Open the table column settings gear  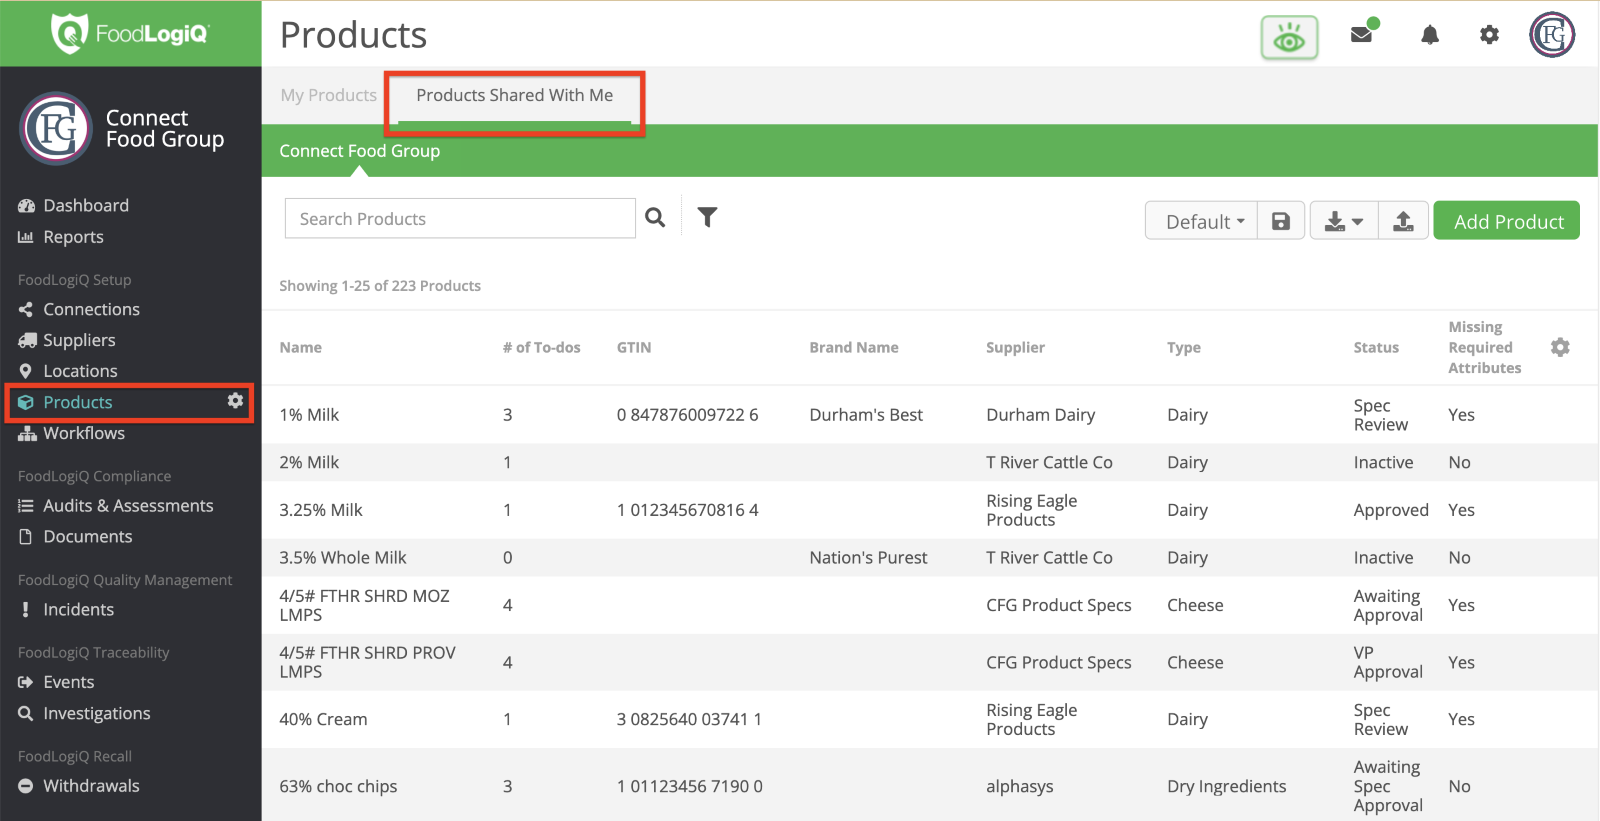point(1560,347)
